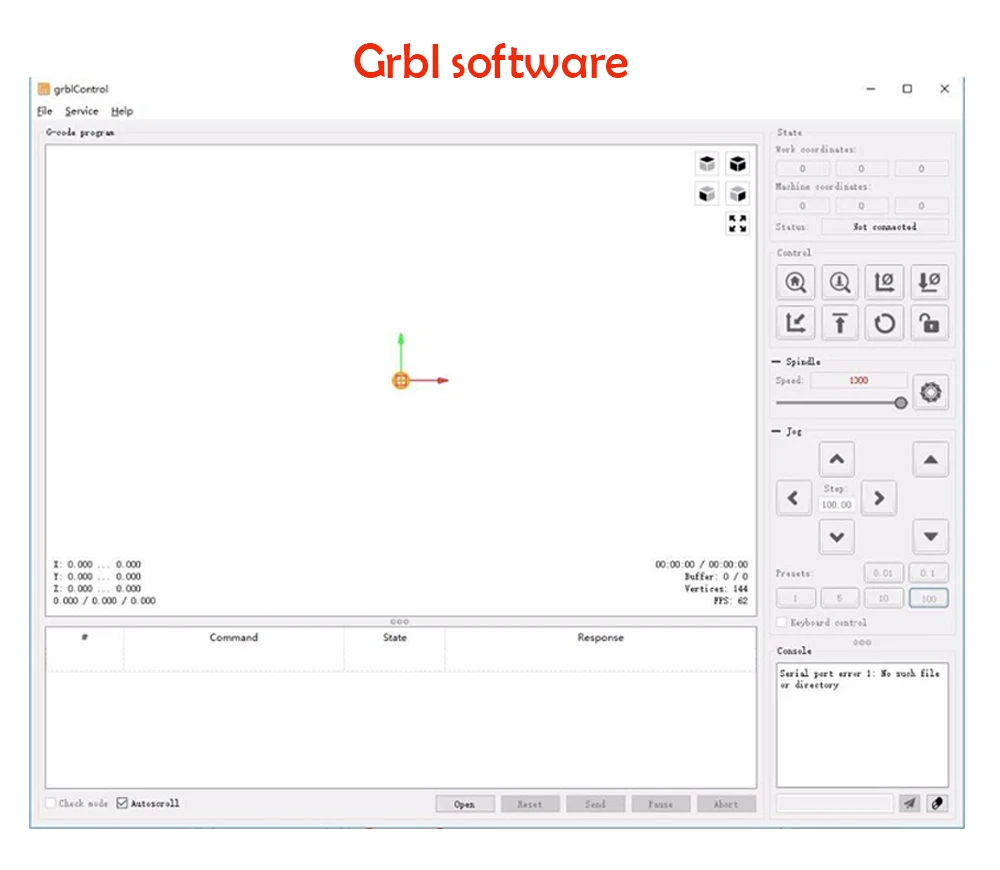Click the # column header

85,637
